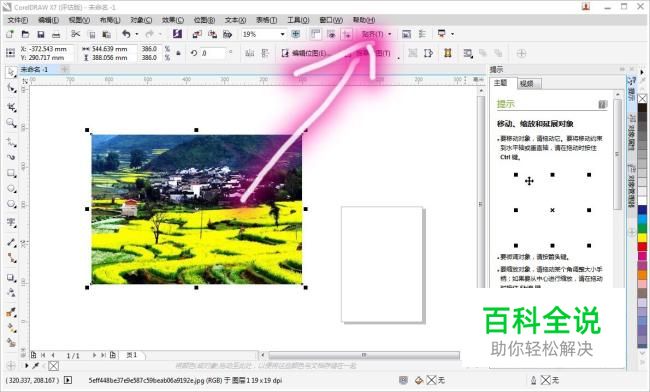Image resolution: width=650 pixels, height=392 pixels.
Task: Open the 编辑(E) menu
Action: 48,20
